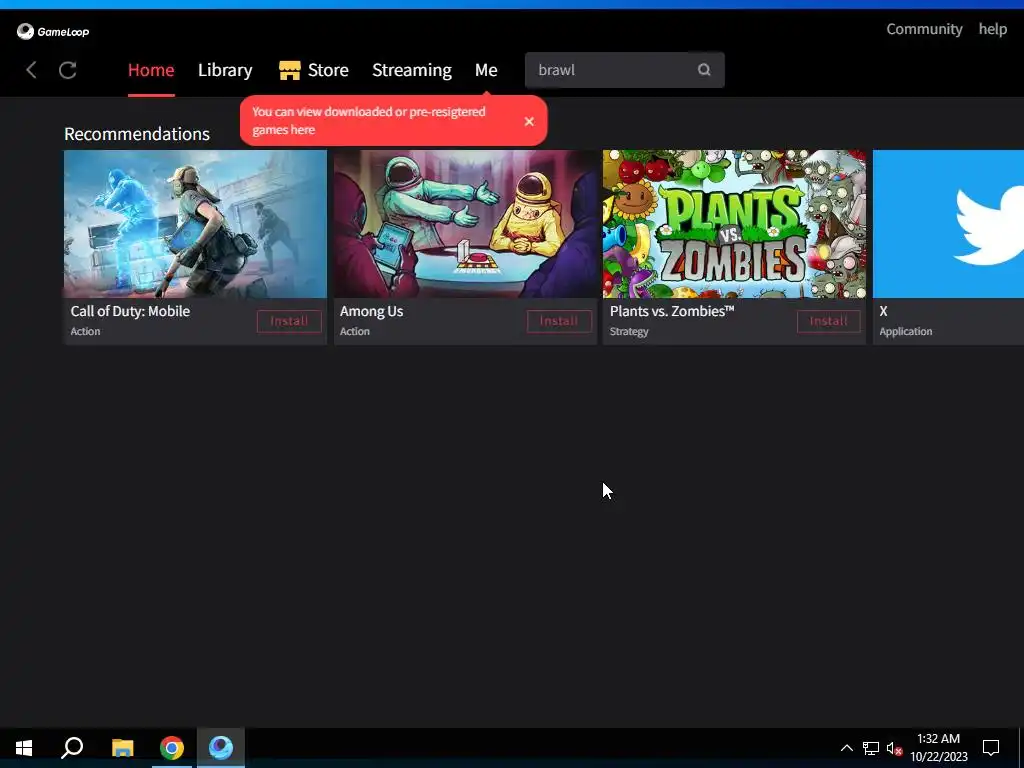Click the 'Plants vs. Zombies™' title
The image size is (1024, 768).
[672, 312]
